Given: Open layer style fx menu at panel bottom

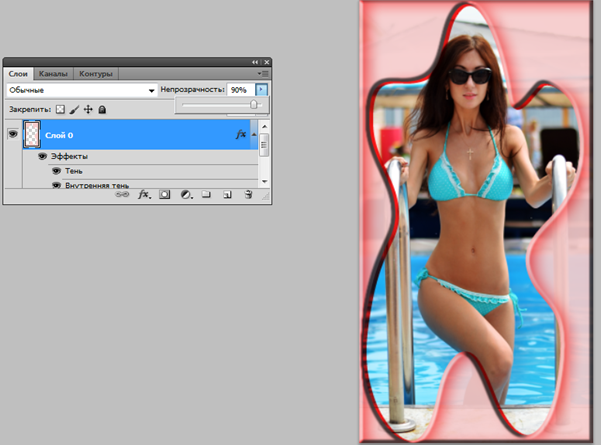Looking at the screenshot, I should click(144, 195).
